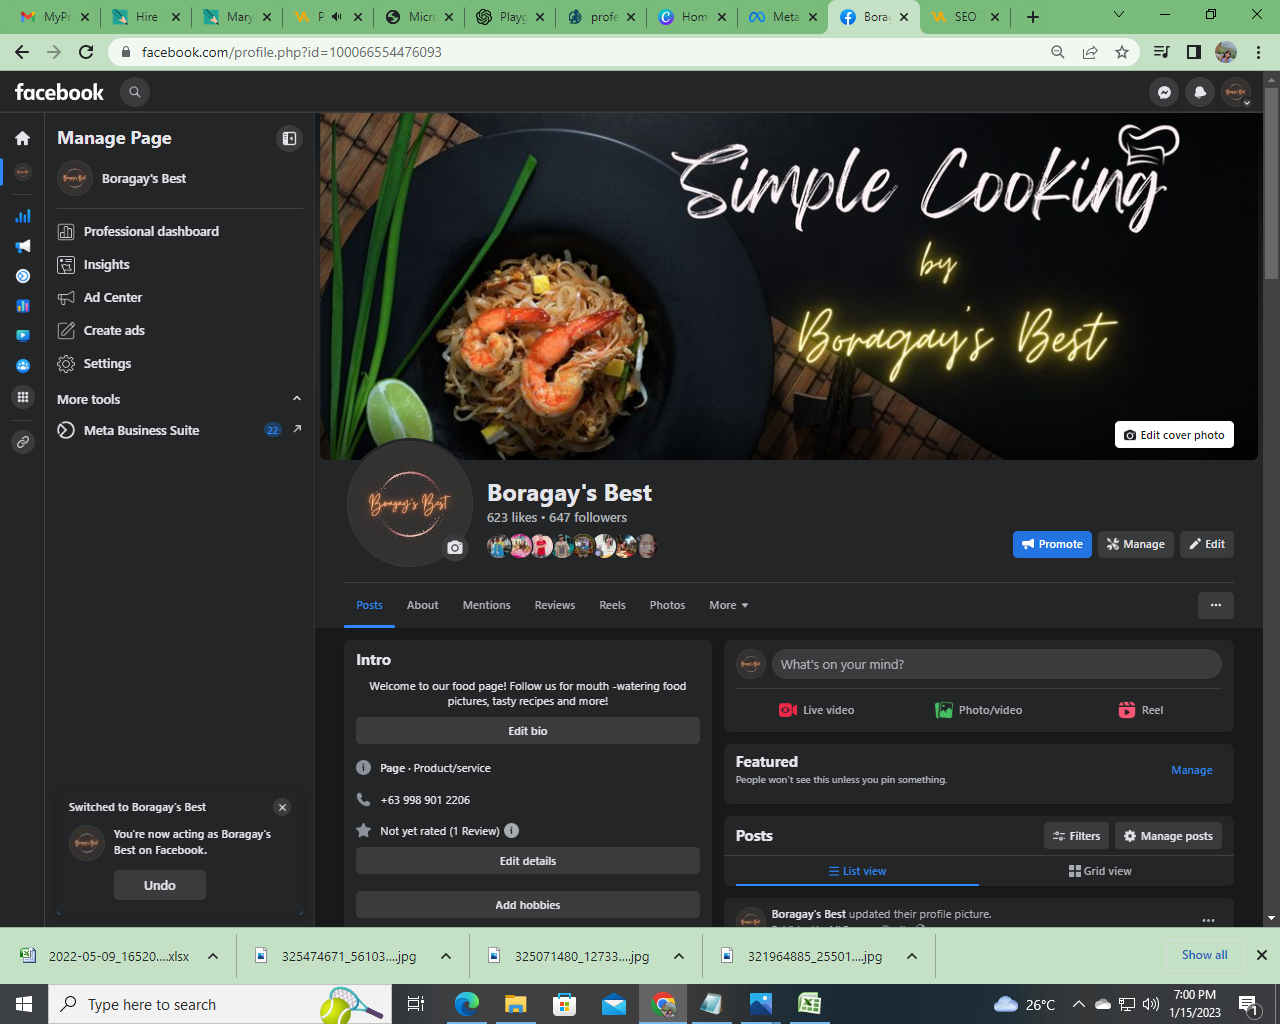The image size is (1280, 1024).
Task: Click the chain link shortcut icon
Action: pos(22,441)
